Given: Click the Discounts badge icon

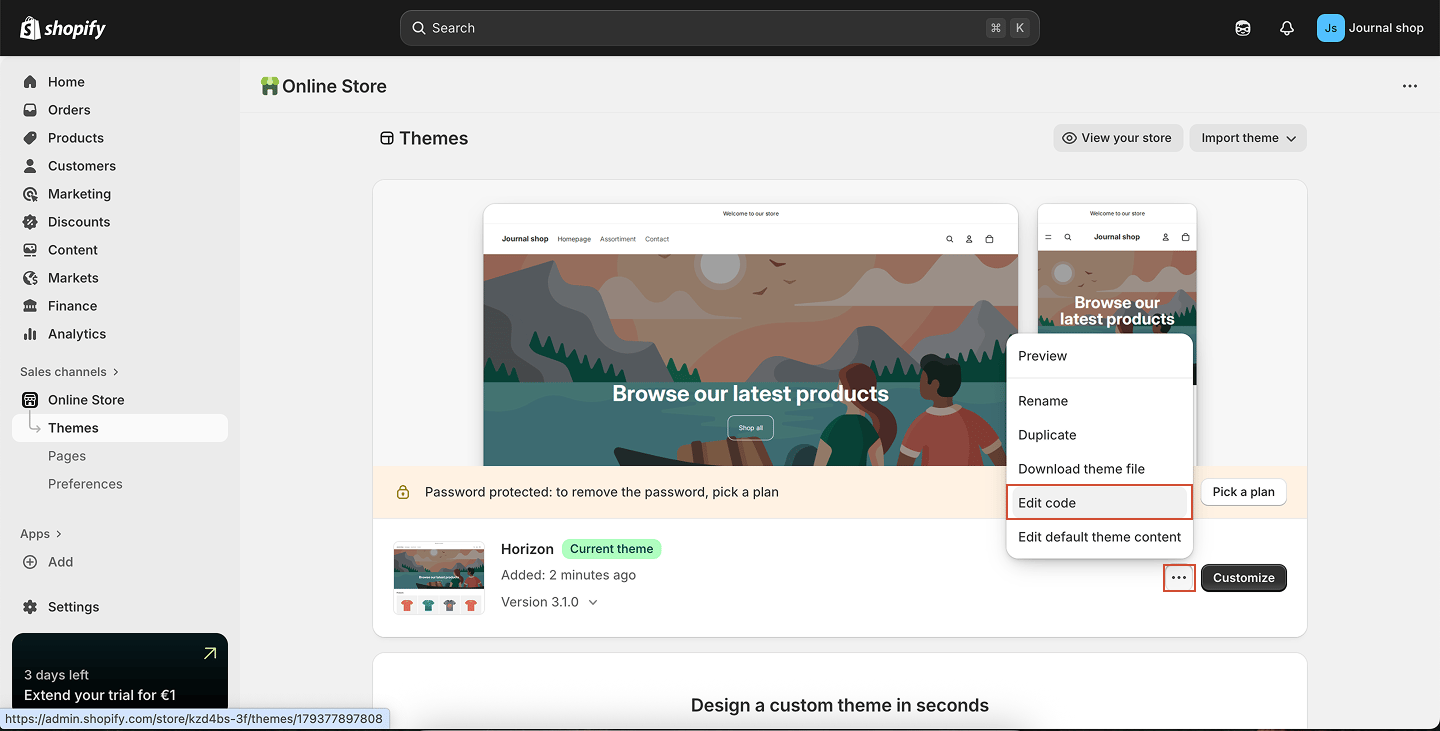Looking at the screenshot, I should click(30, 222).
